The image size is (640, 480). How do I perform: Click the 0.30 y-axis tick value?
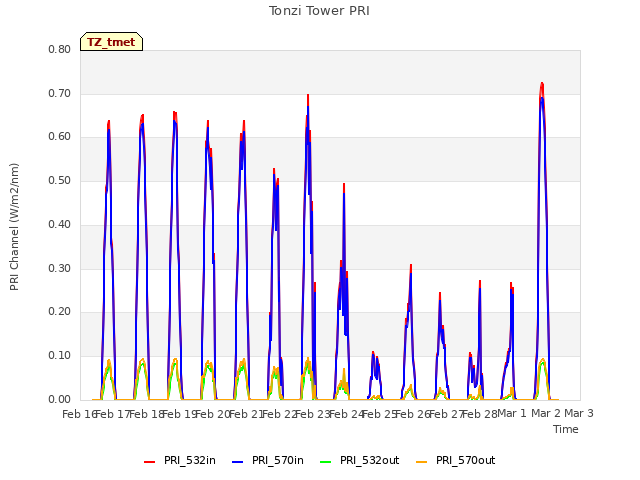[60, 269]
